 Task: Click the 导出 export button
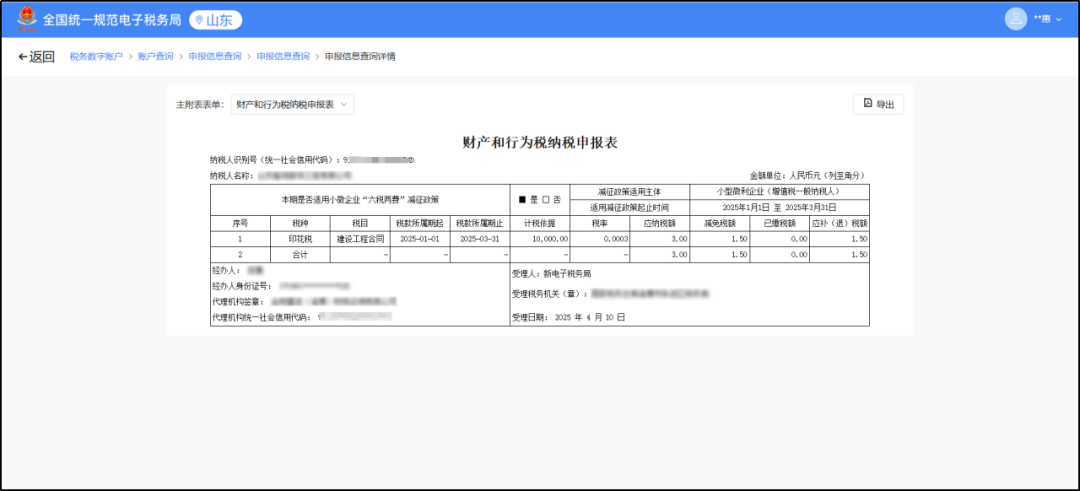click(878, 104)
